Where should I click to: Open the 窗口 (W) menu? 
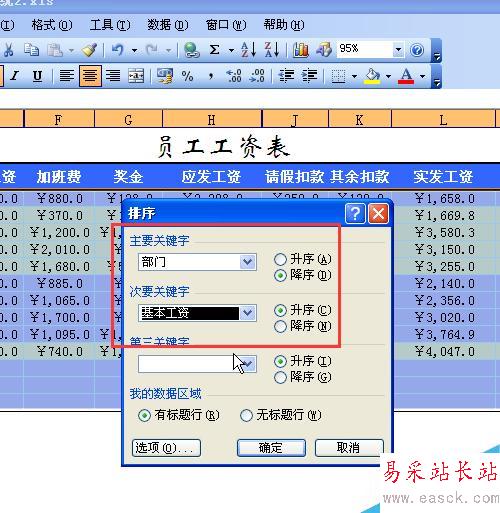226,25
